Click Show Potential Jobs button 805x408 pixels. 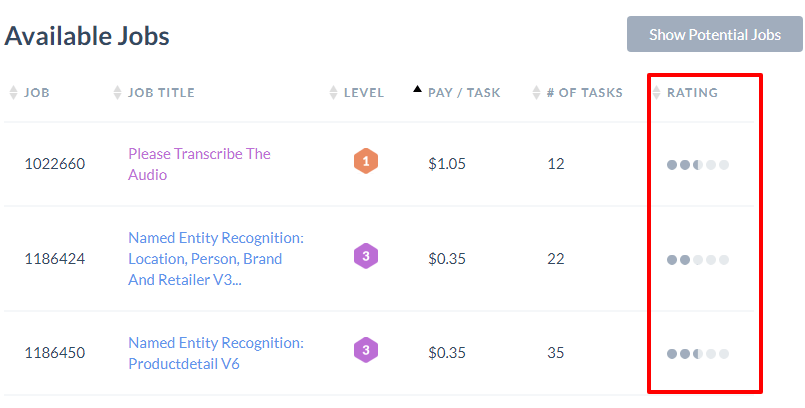(x=715, y=34)
